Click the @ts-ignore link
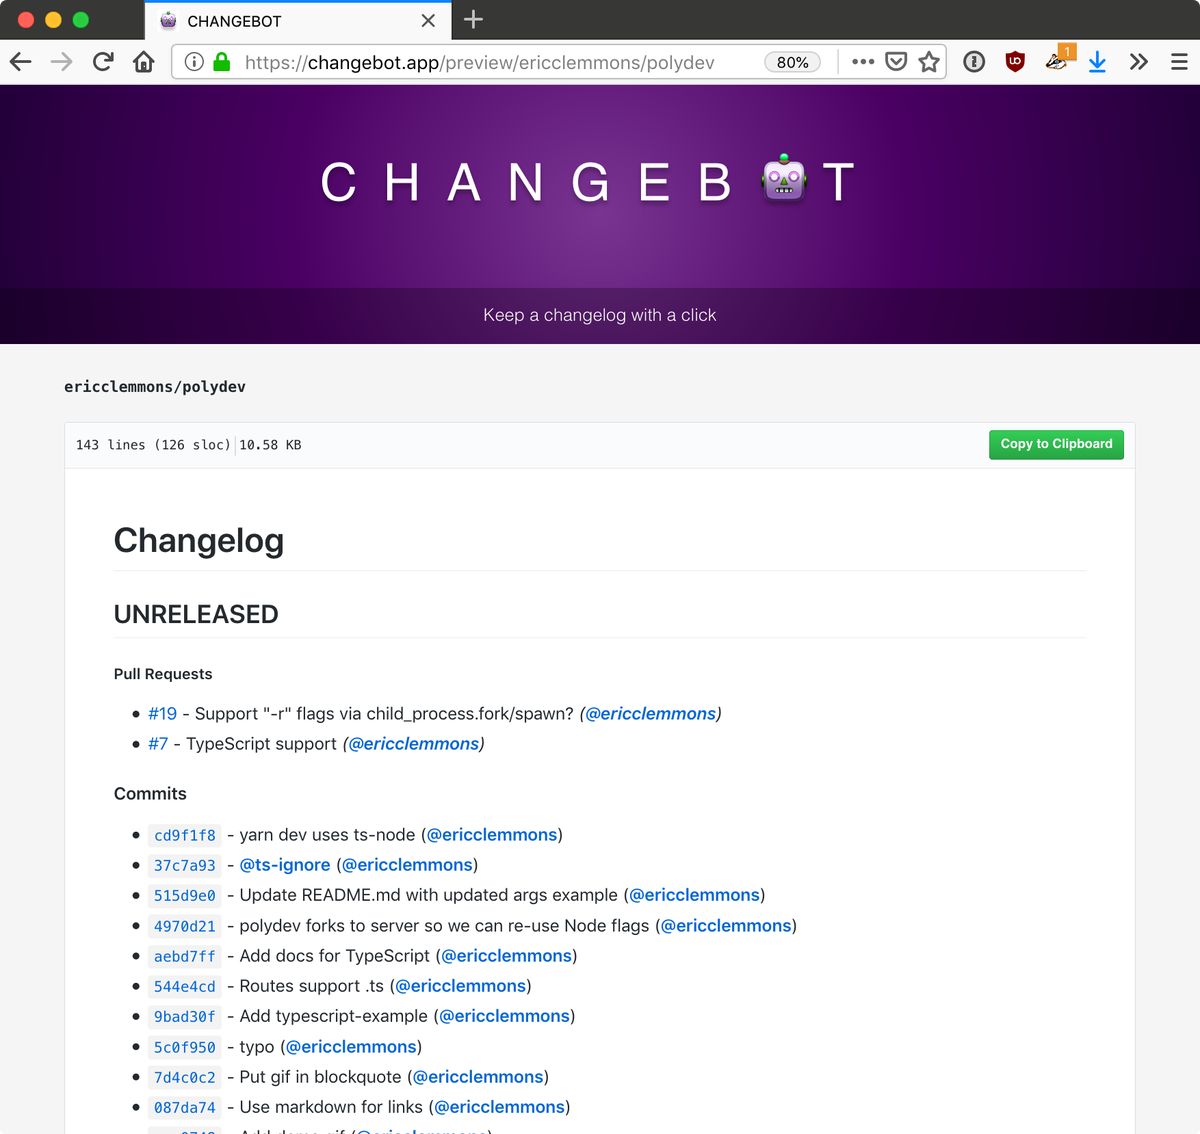The height and width of the screenshot is (1134, 1200). tap(285, 865)
